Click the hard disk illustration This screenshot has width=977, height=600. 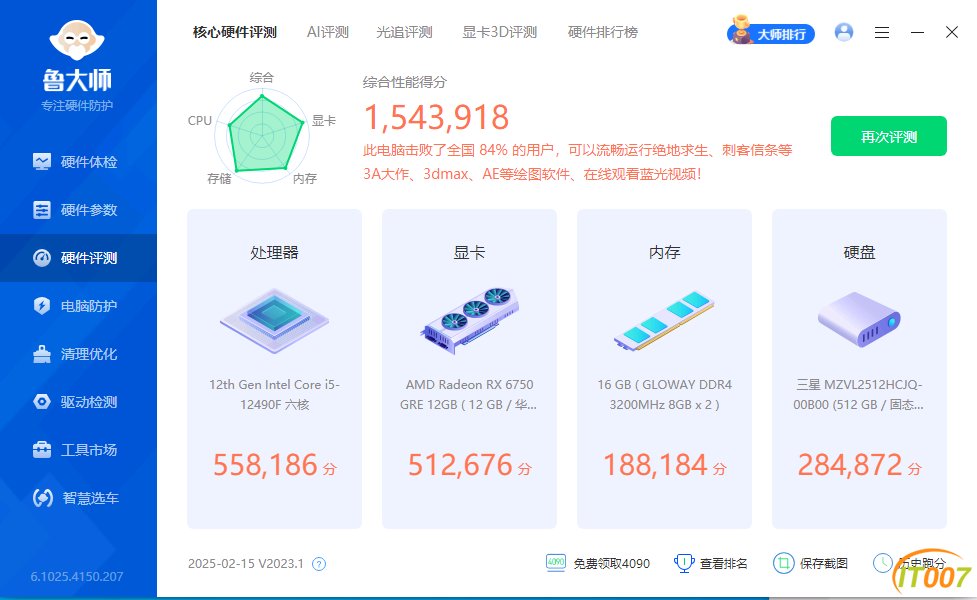859,320
